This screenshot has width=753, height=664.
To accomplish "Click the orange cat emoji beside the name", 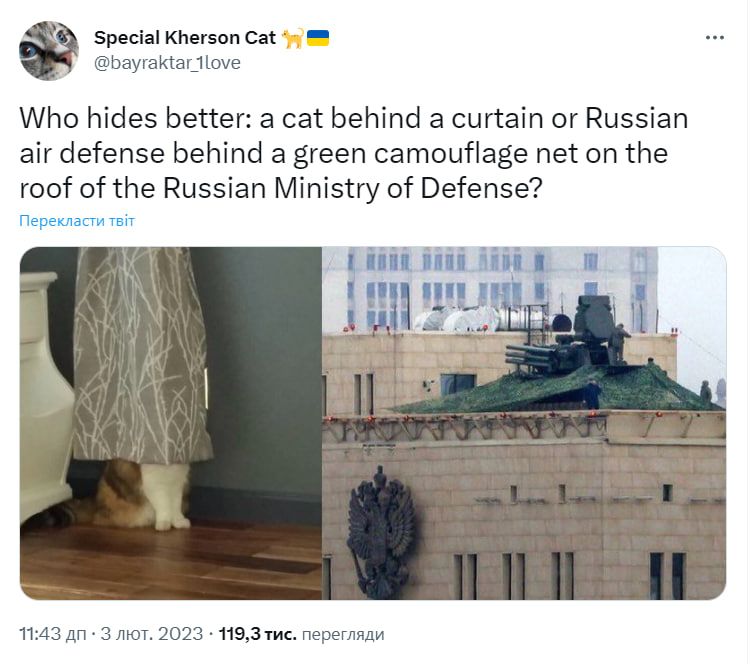I will pos(292,38).
